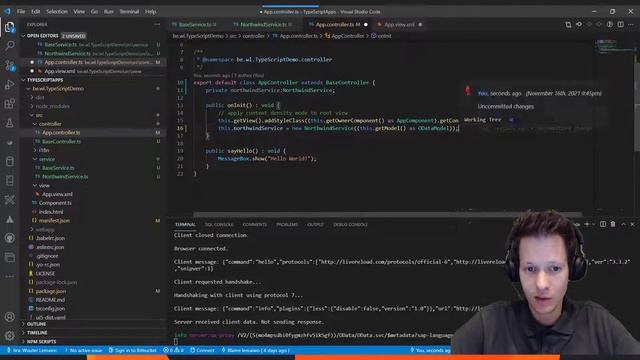Open BaseController.ts in the file tree
This screenshot has width=640, height=360.
pyautogui.click(x=61, y=142)
